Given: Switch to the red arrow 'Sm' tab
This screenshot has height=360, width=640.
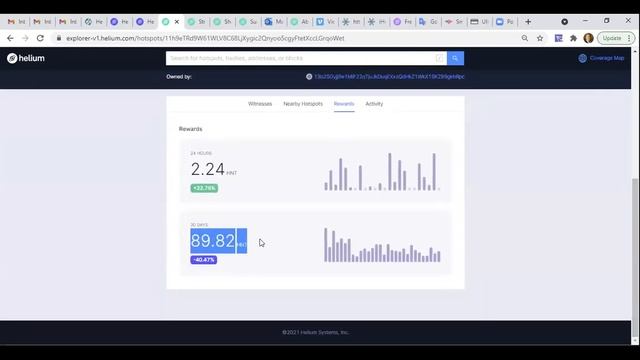Looking at the screenshot, I should [x=454, y=22].
